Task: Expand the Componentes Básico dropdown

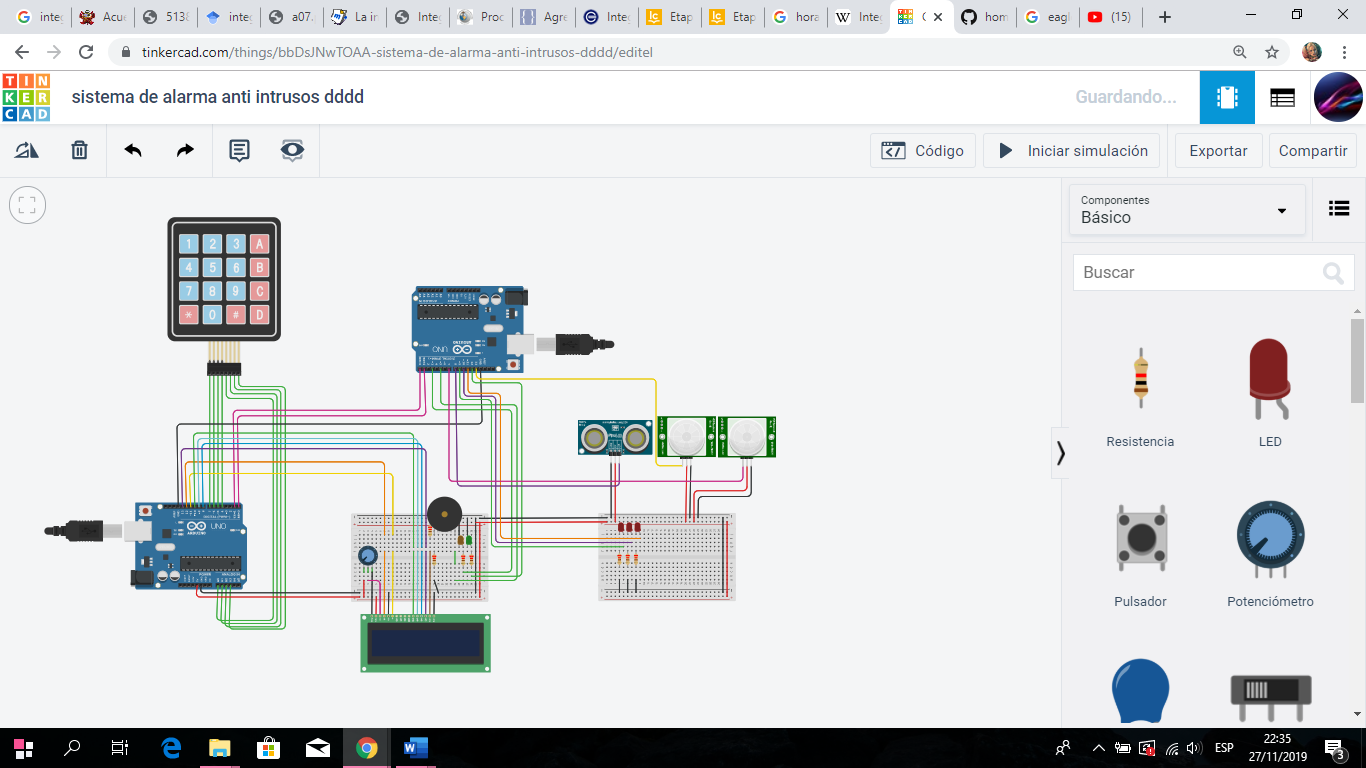Action: point(1187,210)
